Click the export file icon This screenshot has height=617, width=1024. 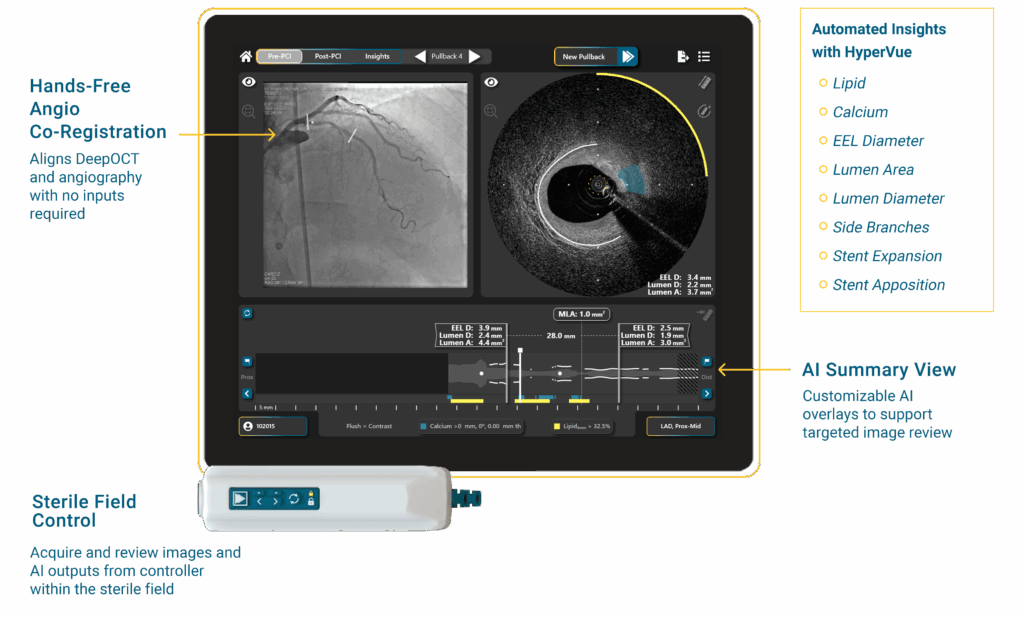(x=682, y=57)
